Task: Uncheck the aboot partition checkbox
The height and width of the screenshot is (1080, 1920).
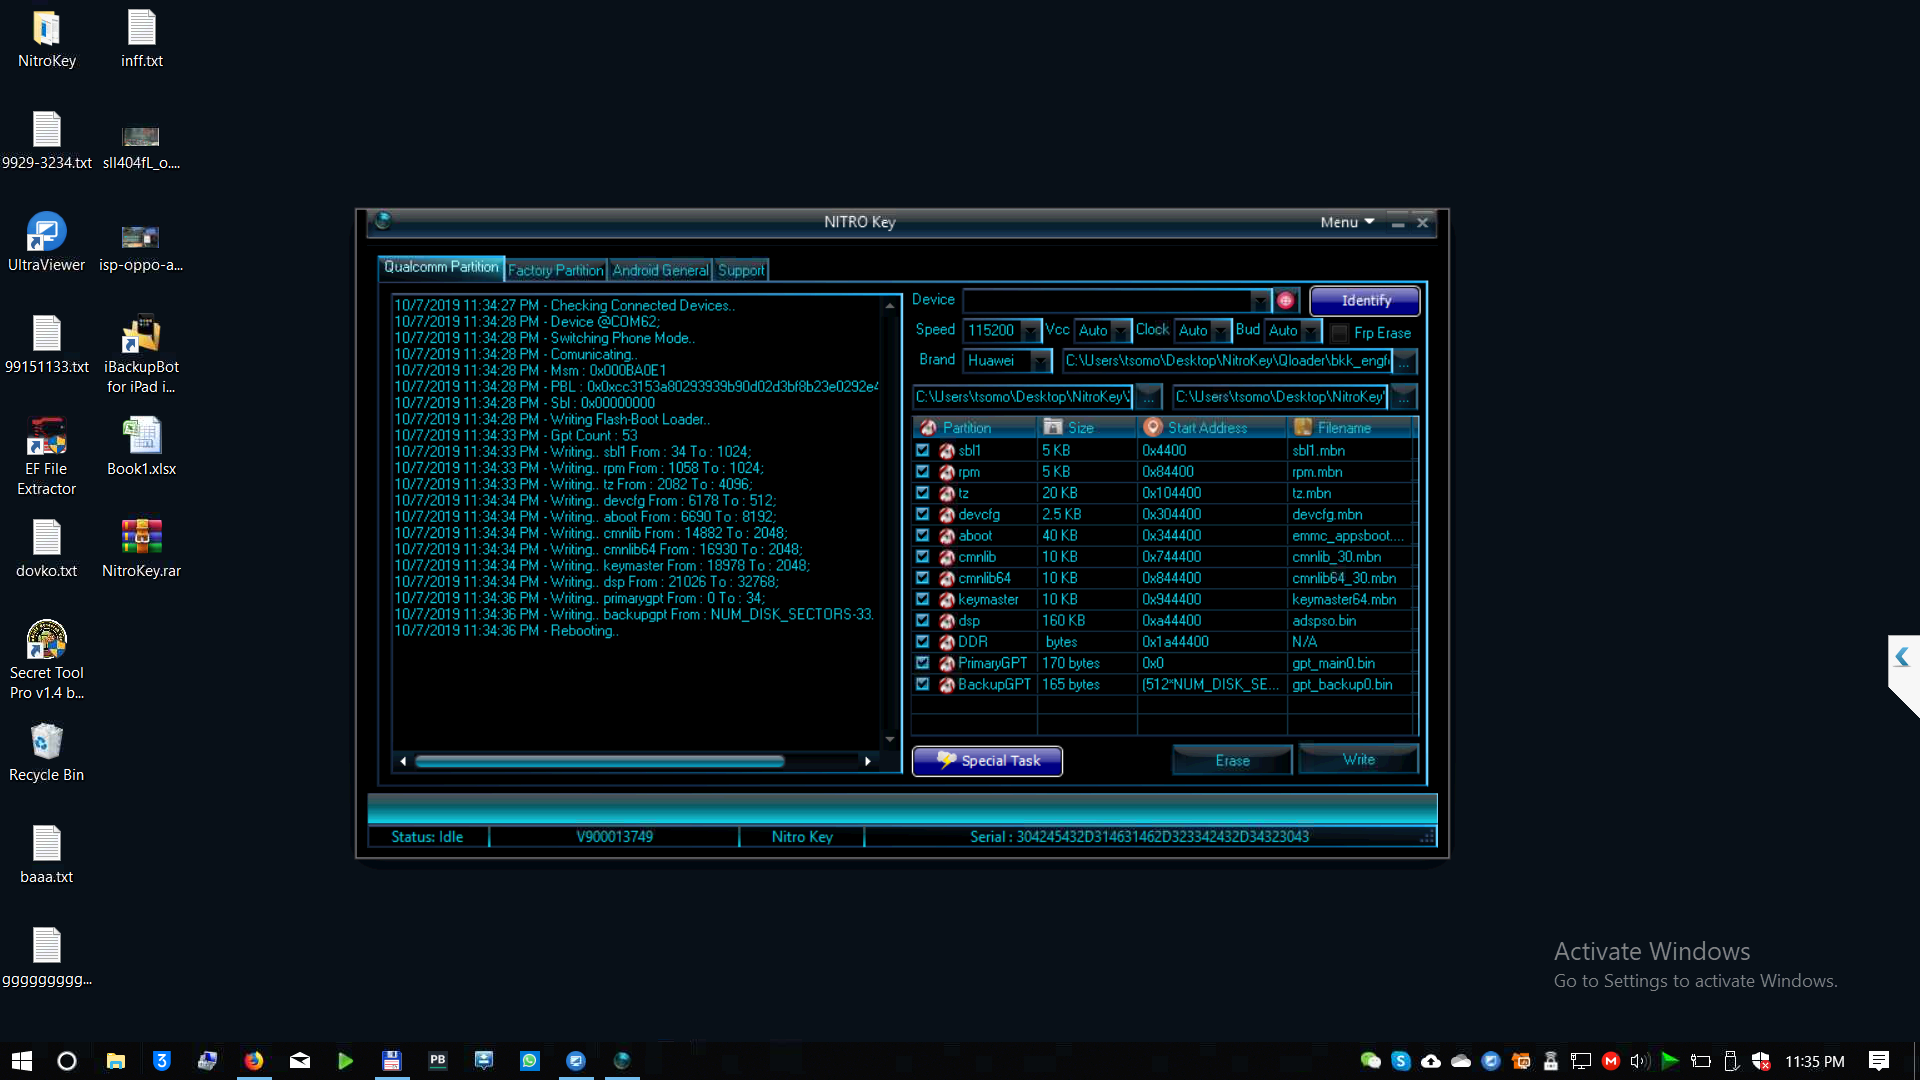Action: point(923,535)
